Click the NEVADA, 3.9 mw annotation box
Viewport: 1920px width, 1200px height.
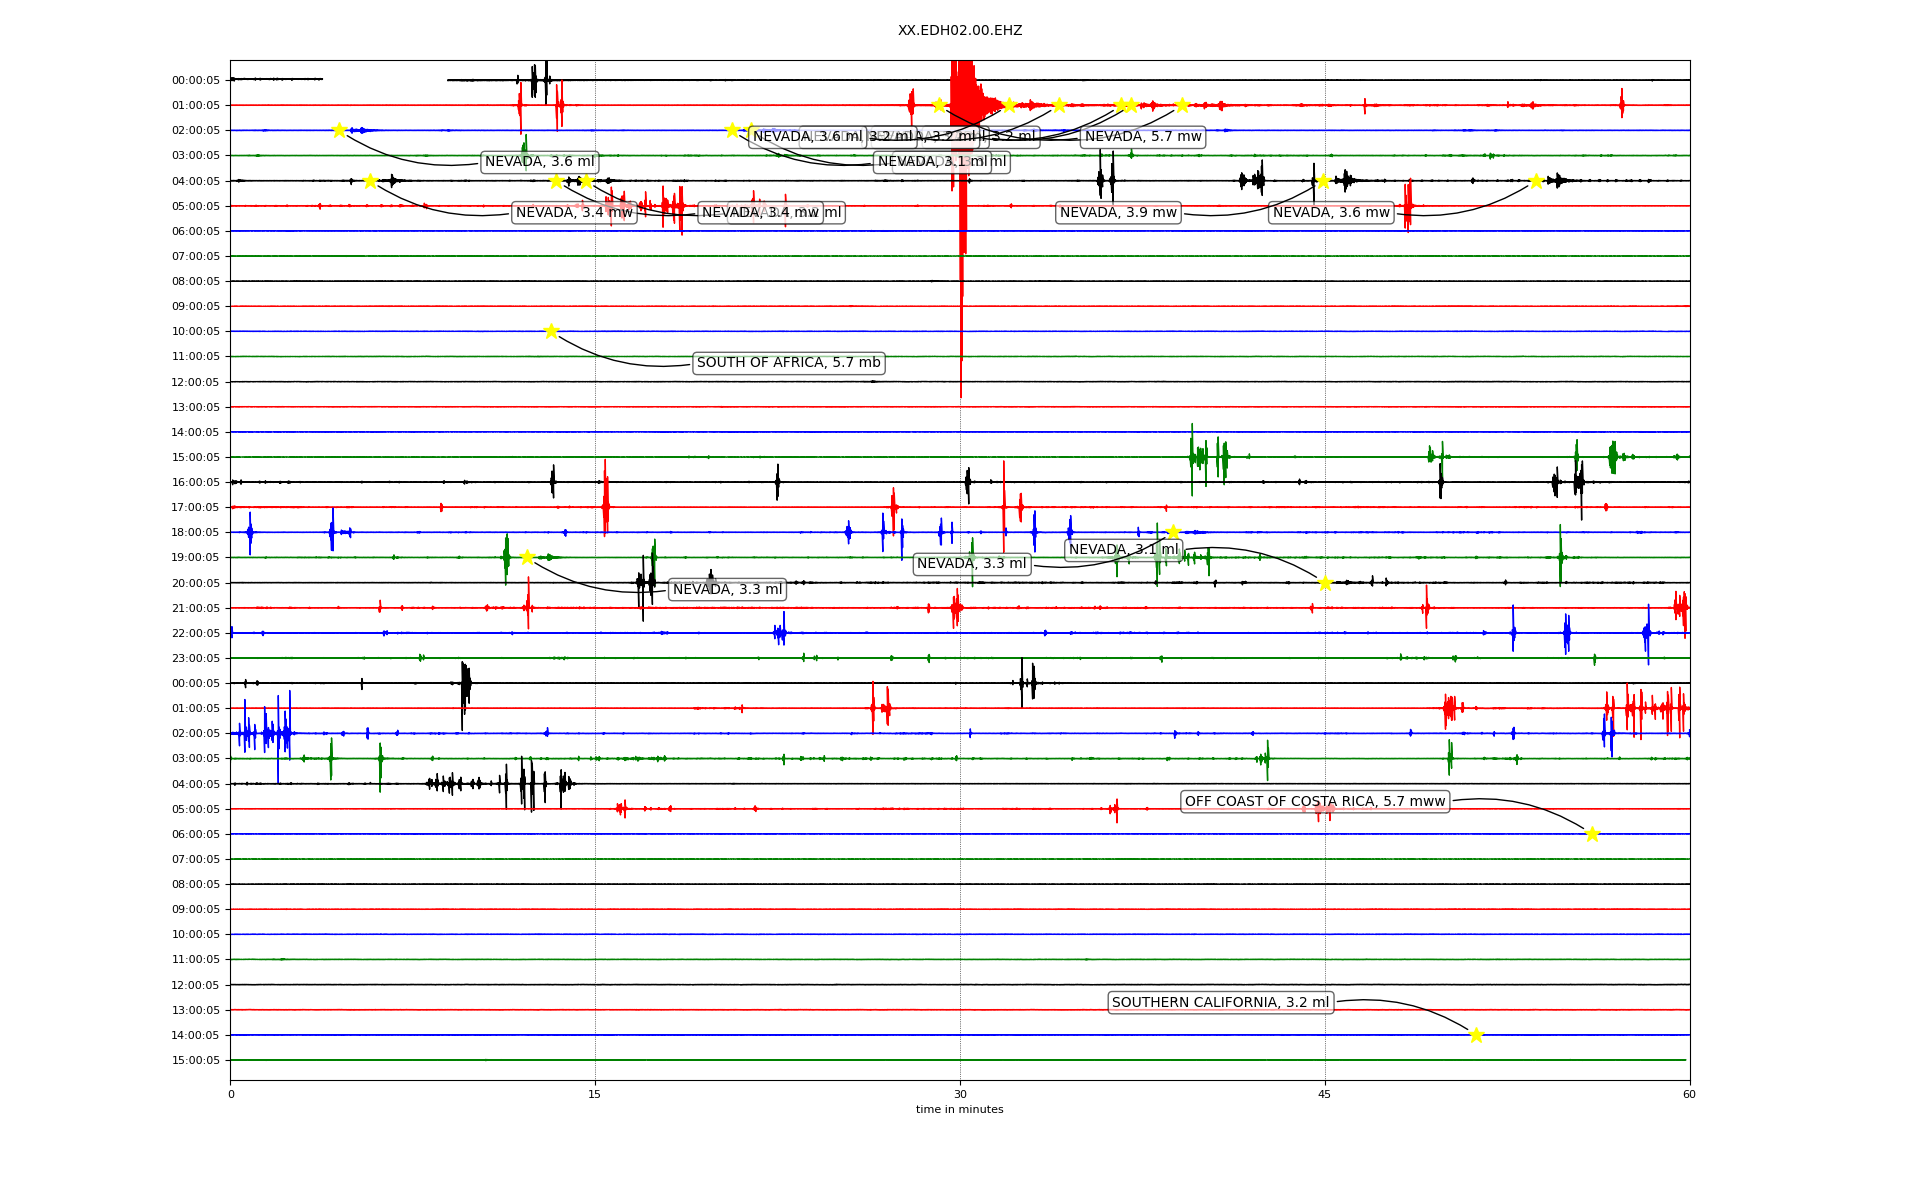(x=1118, y=212)
